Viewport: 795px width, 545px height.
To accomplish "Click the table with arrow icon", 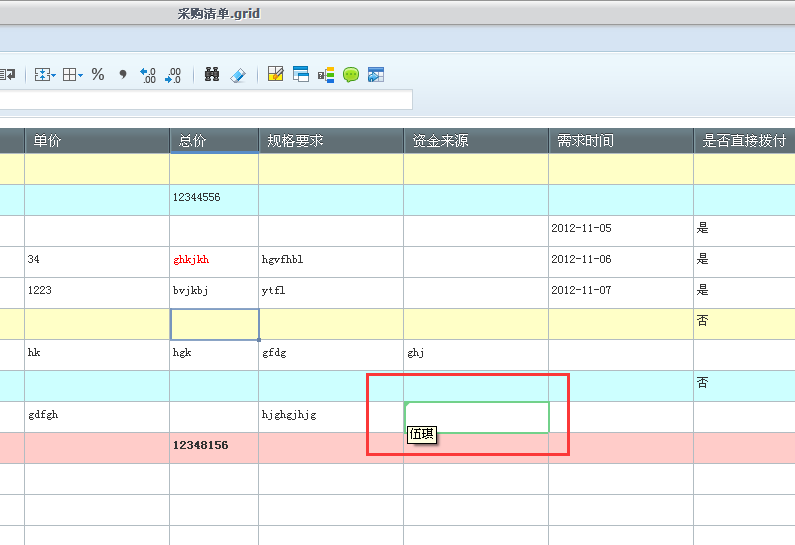I will click(376, 75).
